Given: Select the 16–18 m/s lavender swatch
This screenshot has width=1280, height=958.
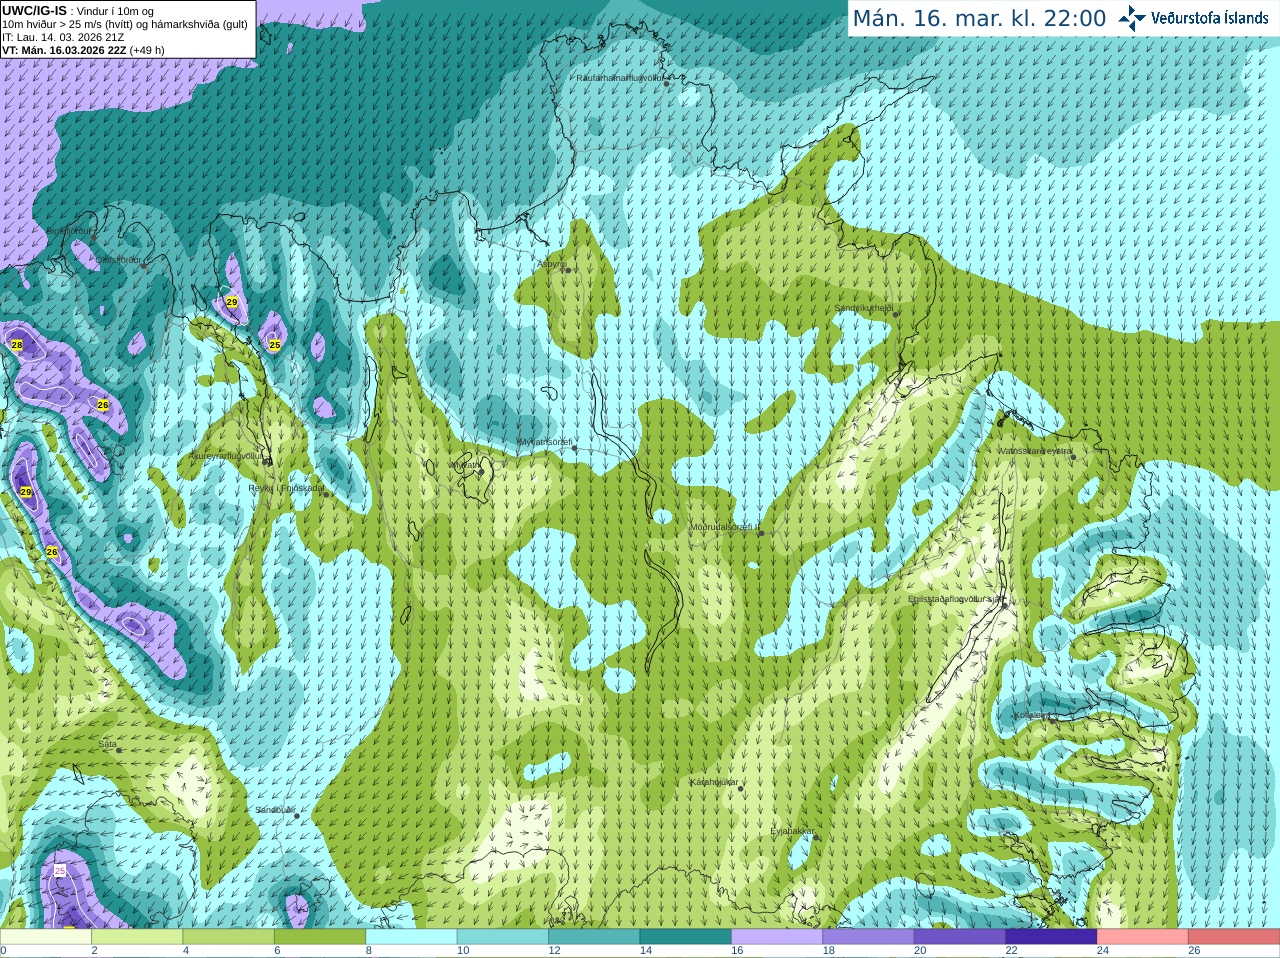Looking at the screenshot, I should click(777, 937).
